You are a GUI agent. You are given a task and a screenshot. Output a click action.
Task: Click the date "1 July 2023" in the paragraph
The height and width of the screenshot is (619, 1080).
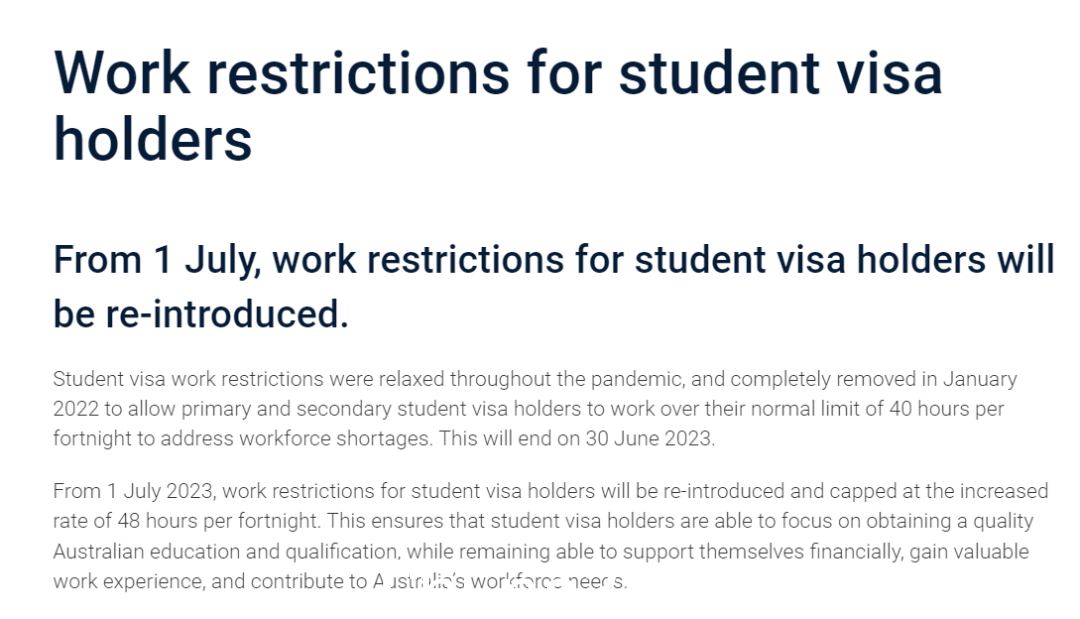click(x=160, y=491)
